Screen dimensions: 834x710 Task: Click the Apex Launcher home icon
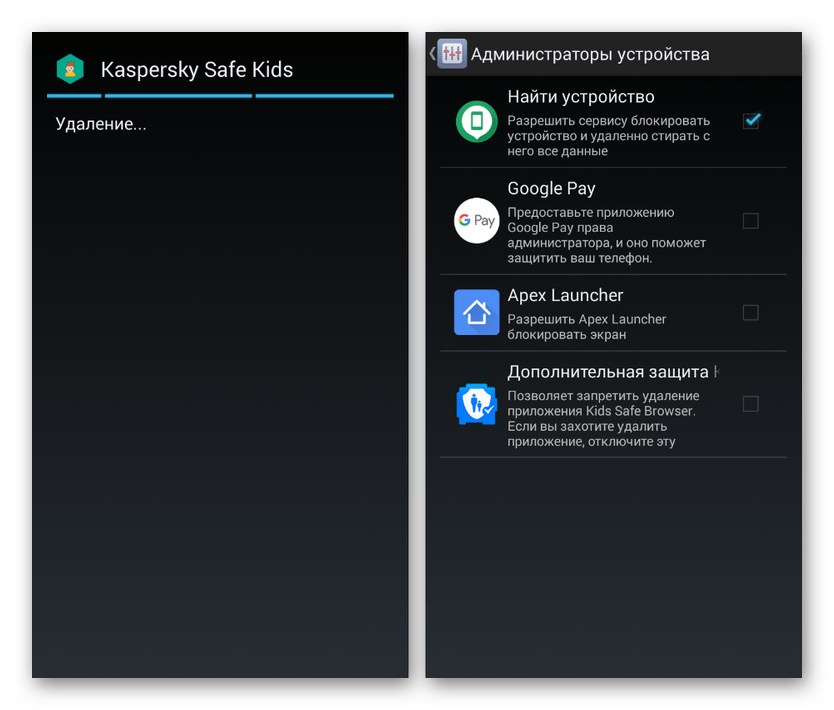click(476, 313)
